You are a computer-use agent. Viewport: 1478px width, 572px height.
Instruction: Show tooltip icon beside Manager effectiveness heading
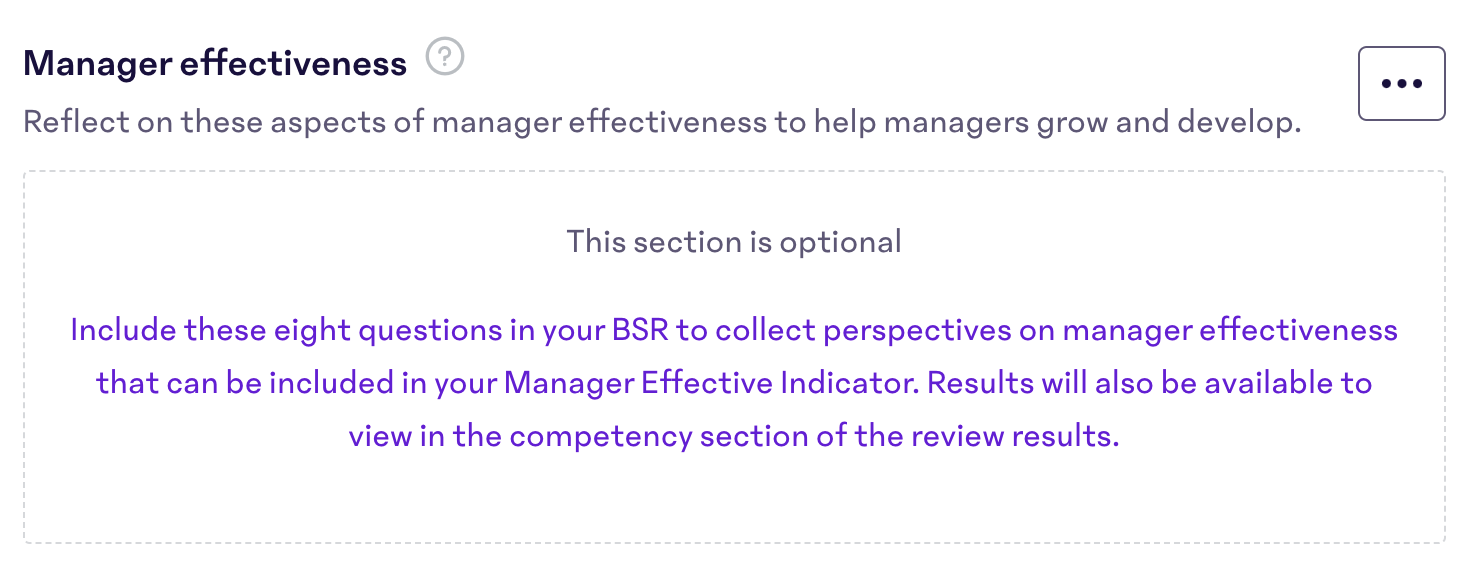point(445,57)
